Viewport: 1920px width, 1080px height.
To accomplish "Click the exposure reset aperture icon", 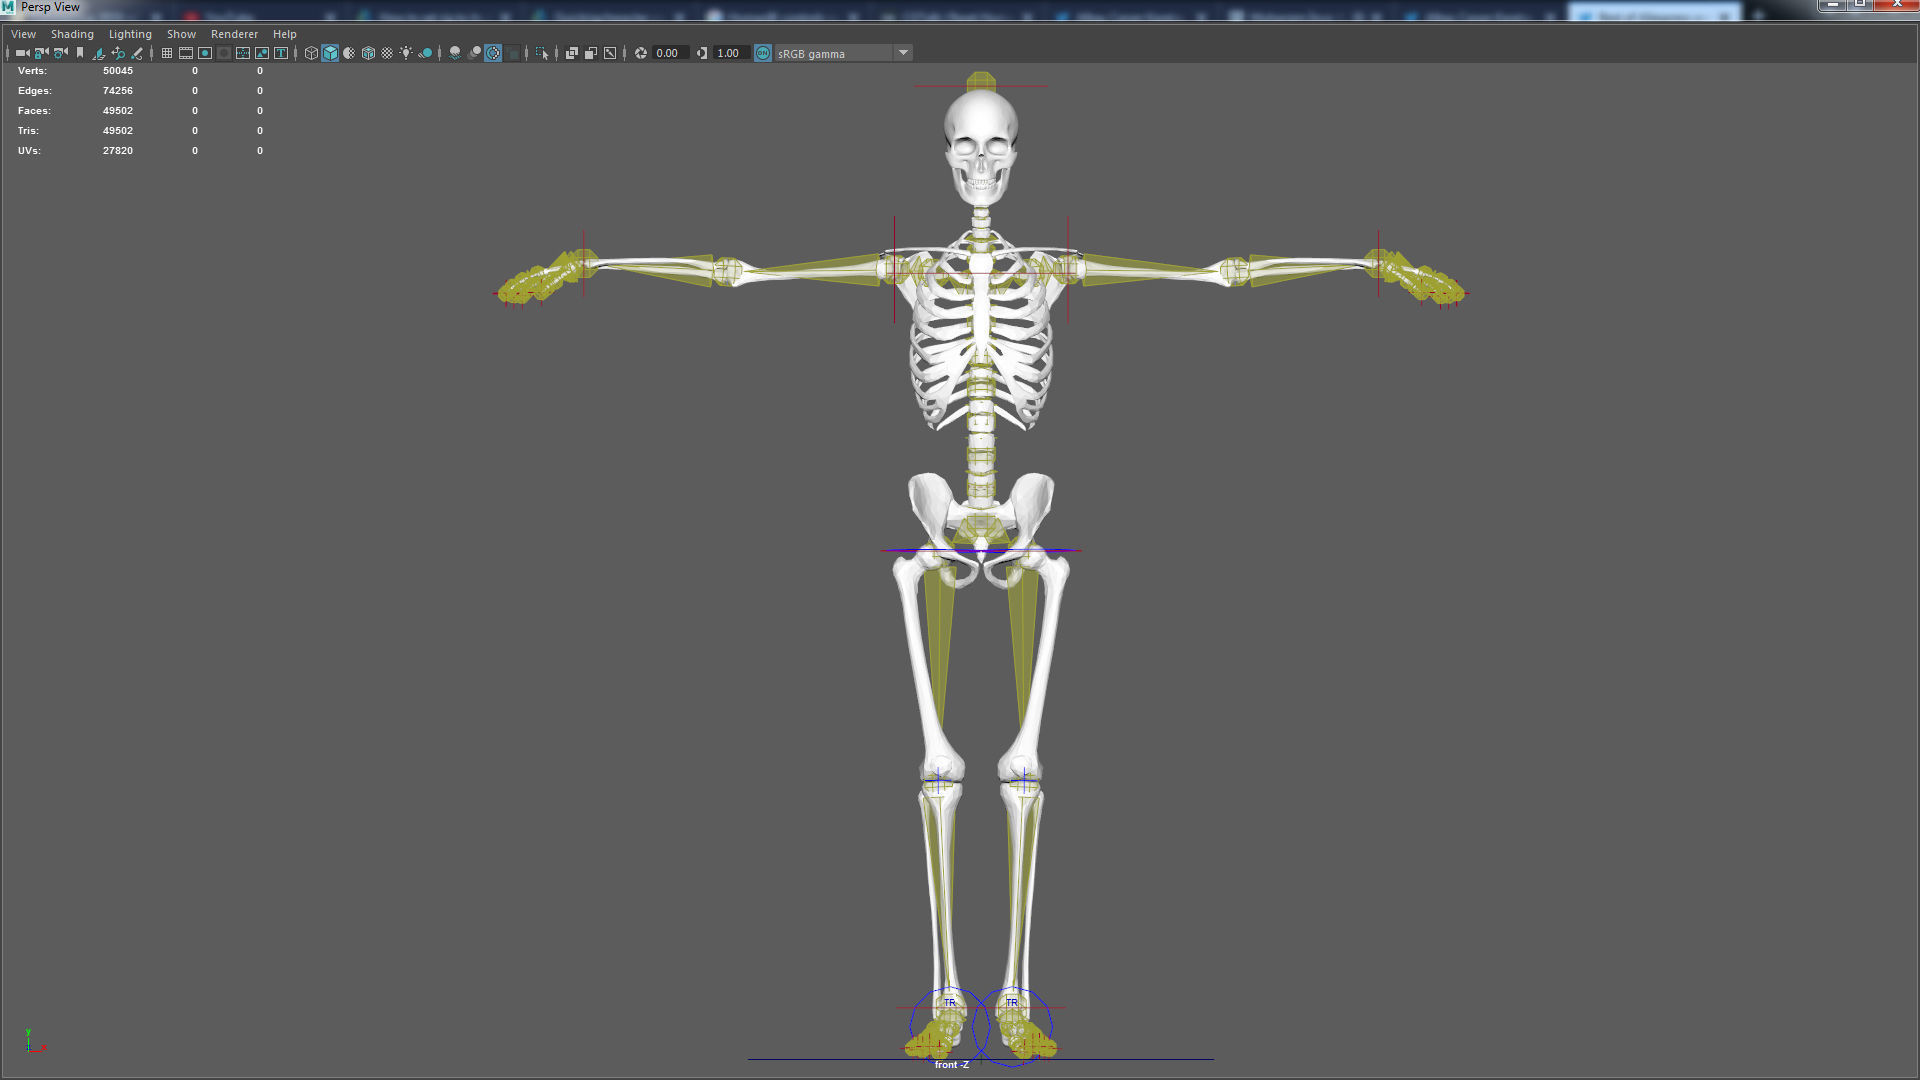I will click(x=641, y=53).
